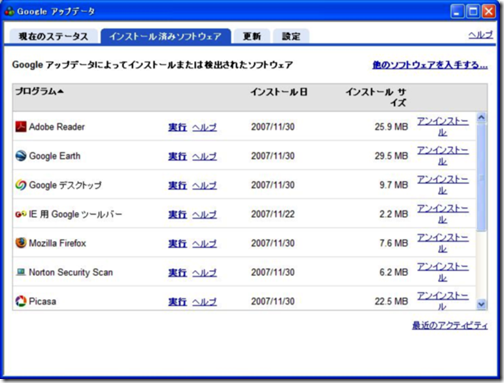This screenshot has height=383, width=504.
Task: Click the Adobe Reader program icon
Action: pos(21,127)
